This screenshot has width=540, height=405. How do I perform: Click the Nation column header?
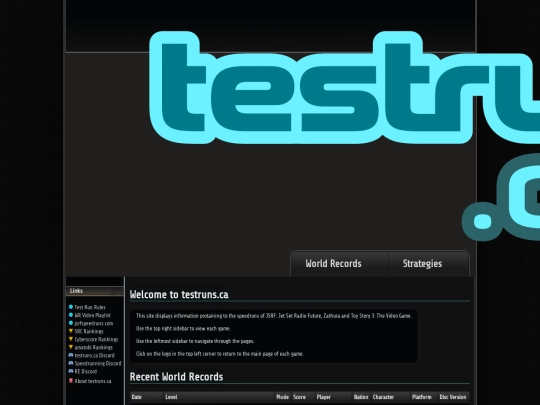point(361,397)
